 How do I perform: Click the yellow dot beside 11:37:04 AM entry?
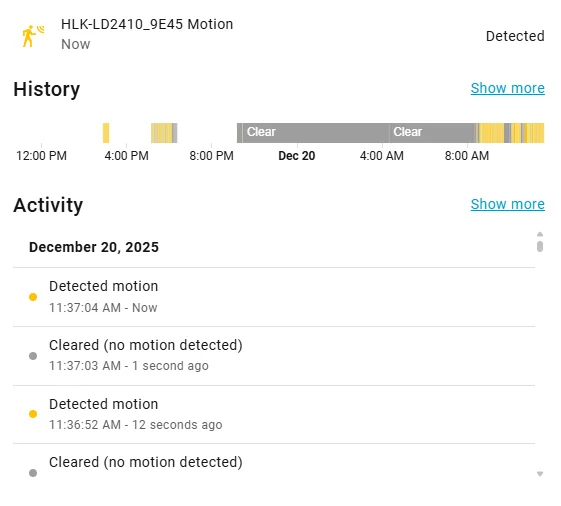pos(33,297)
